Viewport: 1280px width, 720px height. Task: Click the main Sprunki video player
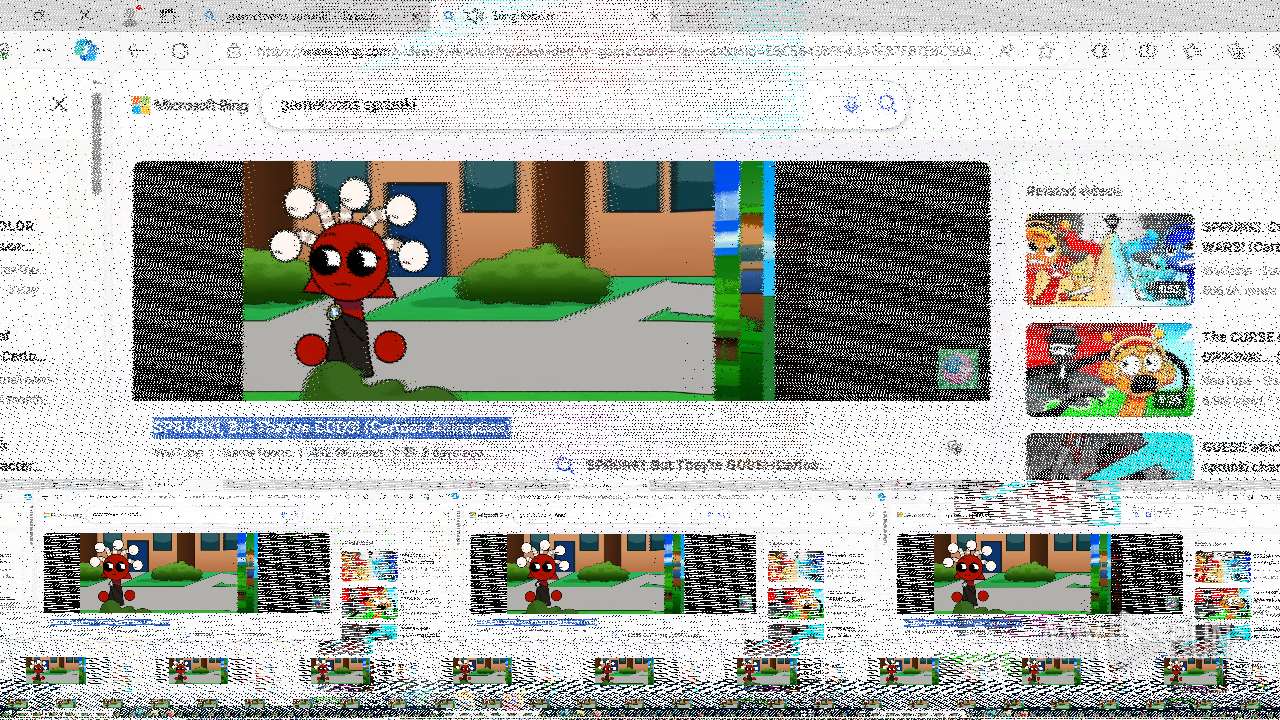(x=561, y=281)
